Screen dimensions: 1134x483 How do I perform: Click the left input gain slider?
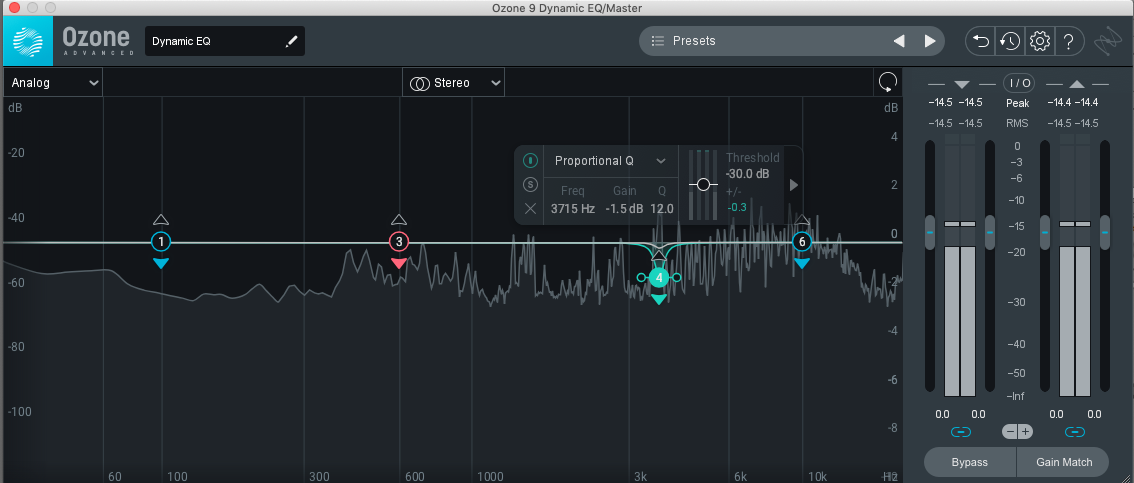[x=930, y=233]
